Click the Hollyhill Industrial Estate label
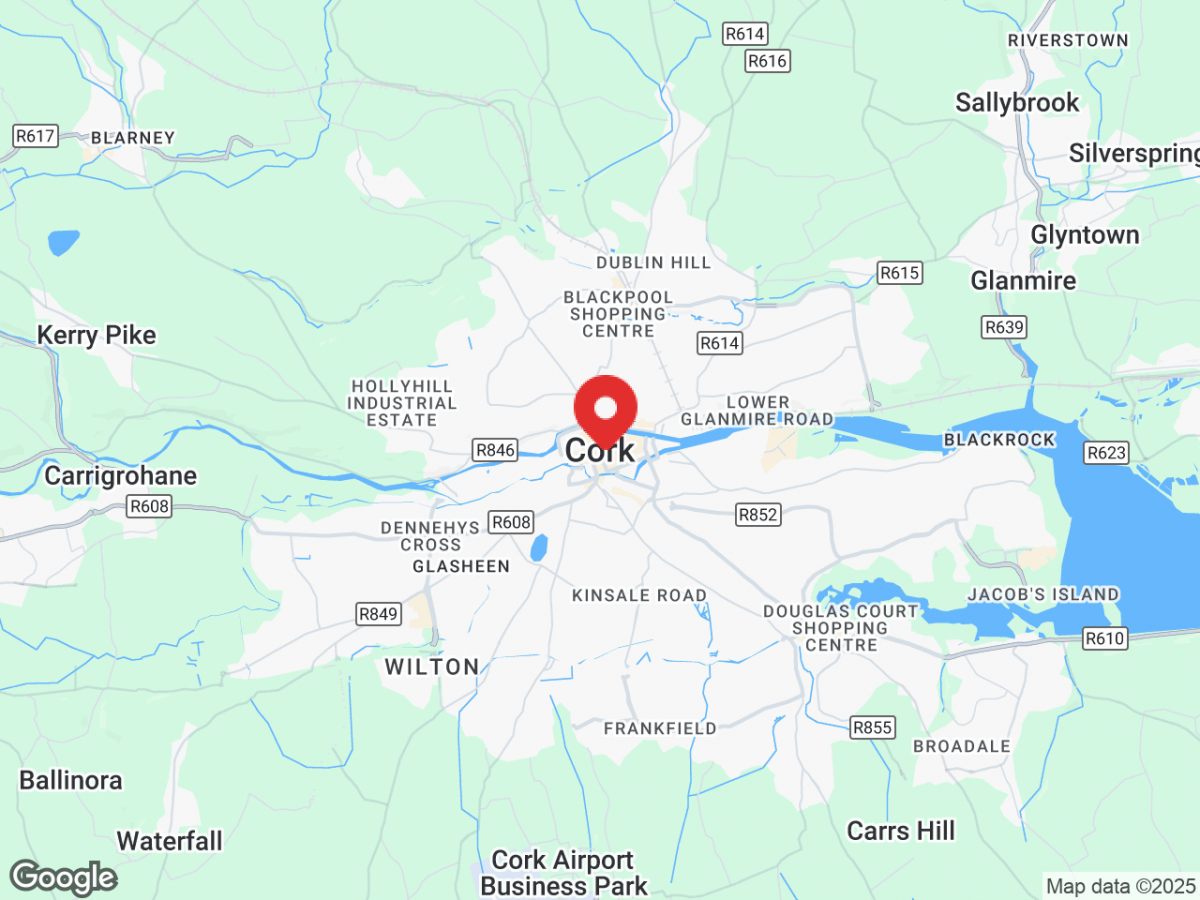1200x900 pixels. [402, 403]
